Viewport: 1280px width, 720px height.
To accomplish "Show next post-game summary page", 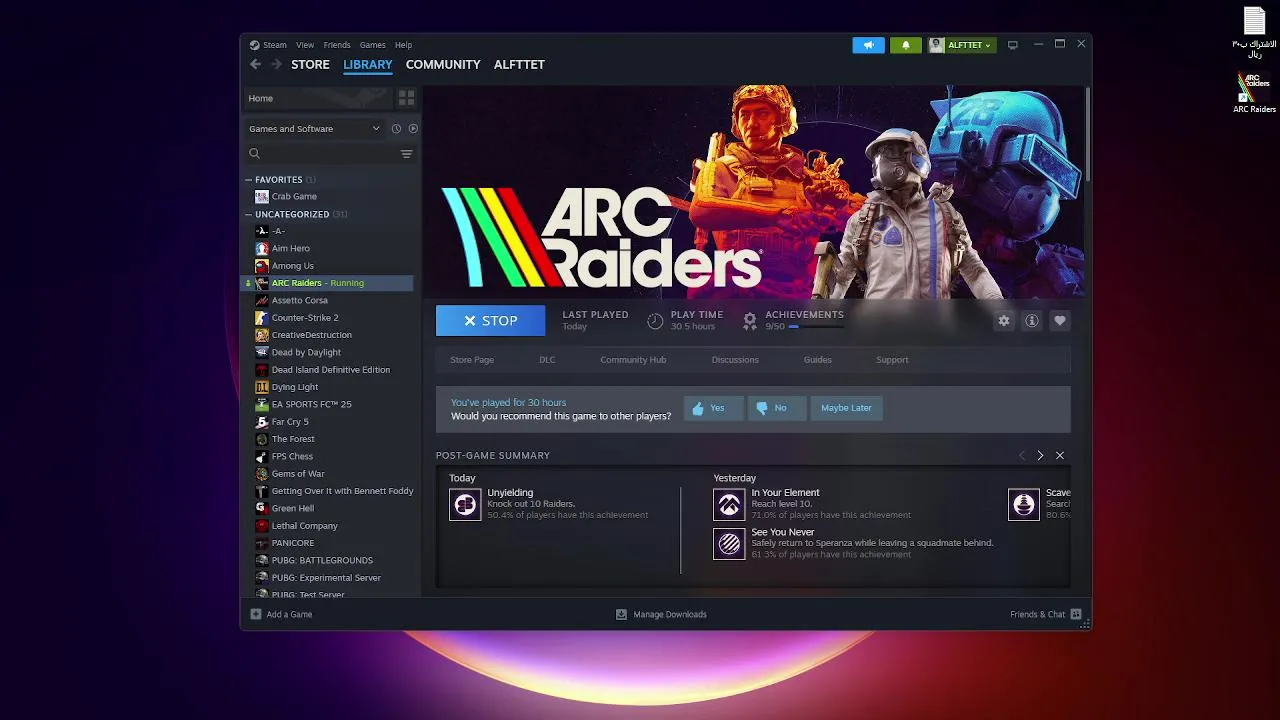I will 1040,455.
